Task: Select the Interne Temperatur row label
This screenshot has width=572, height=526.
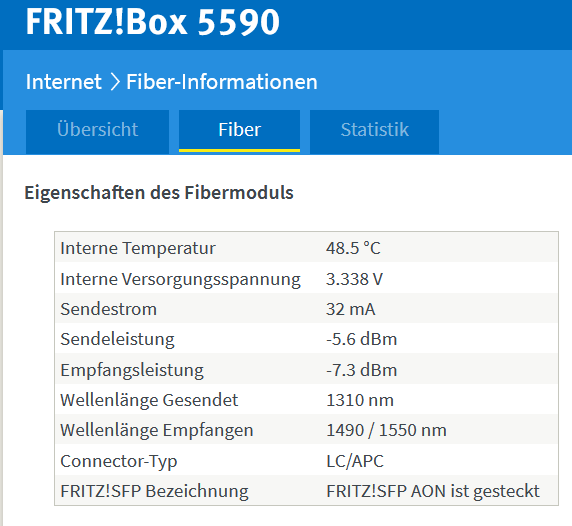Action: (138, 248)
